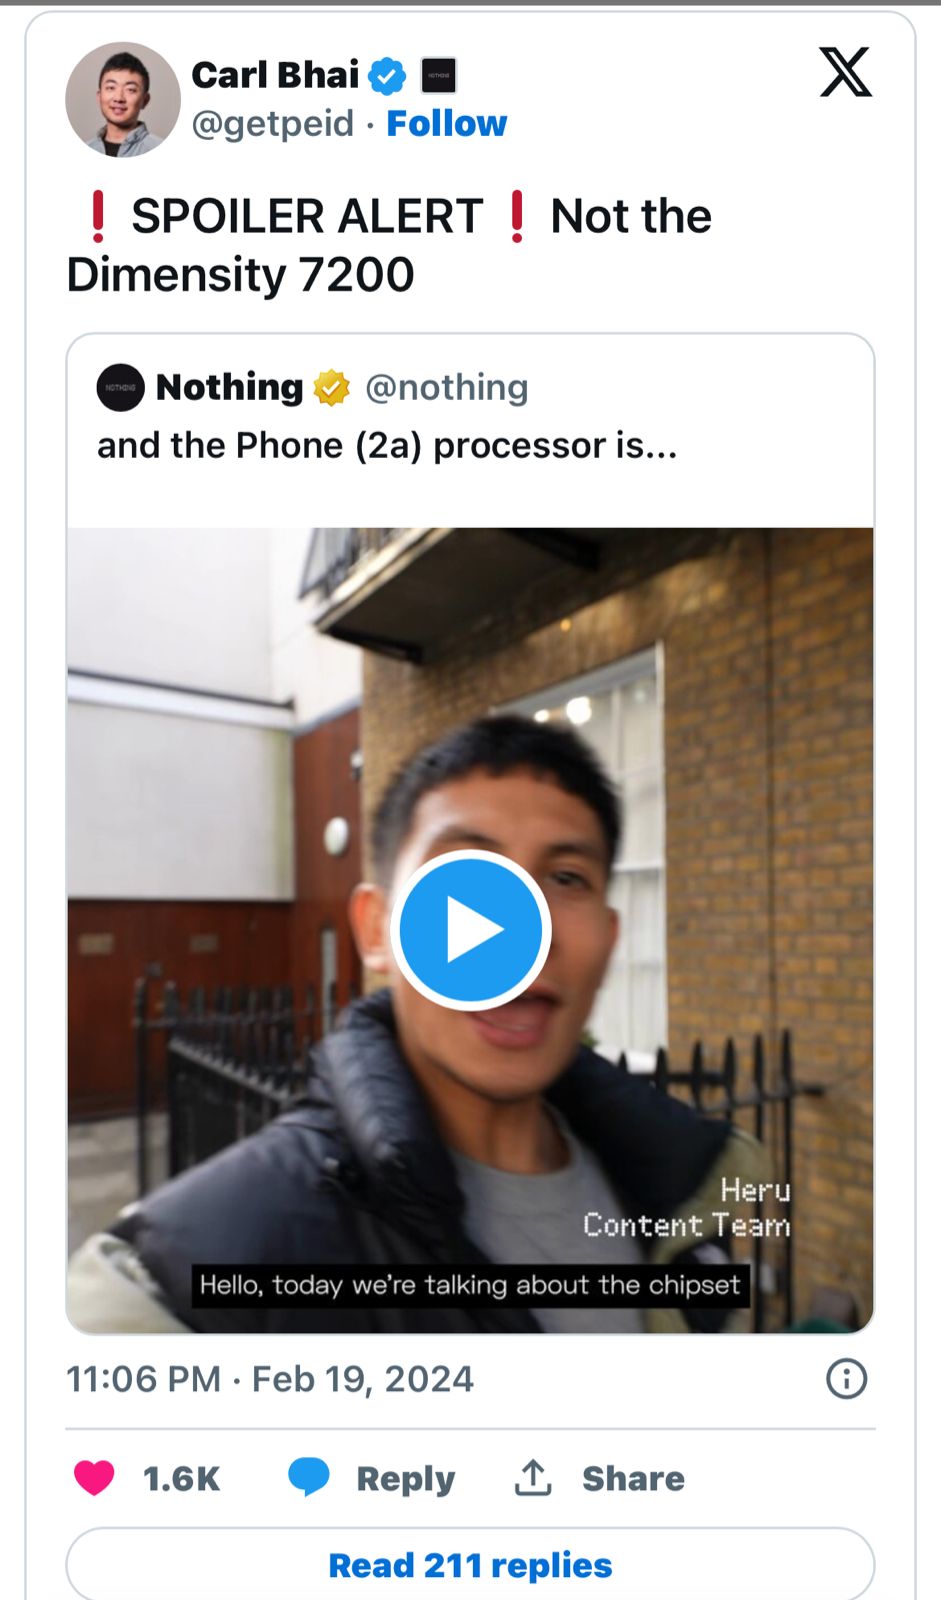Click Nothing's gold verified badge
This screenshot has width=941, height=1600.
332,388
